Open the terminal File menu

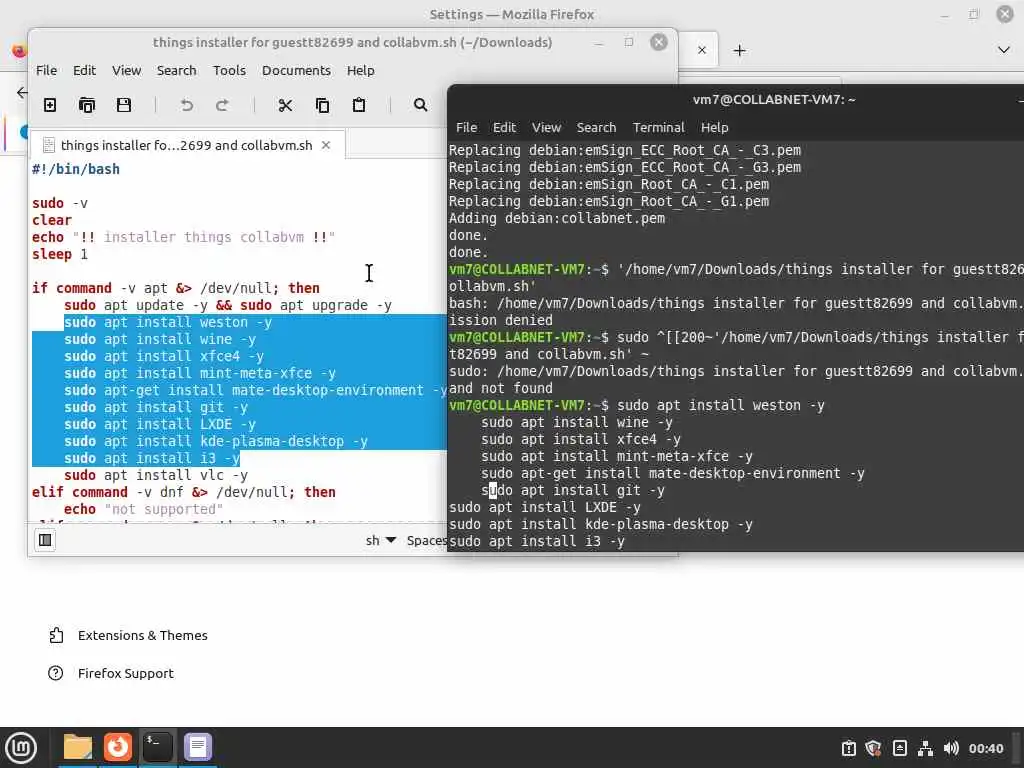click(466, 127)
